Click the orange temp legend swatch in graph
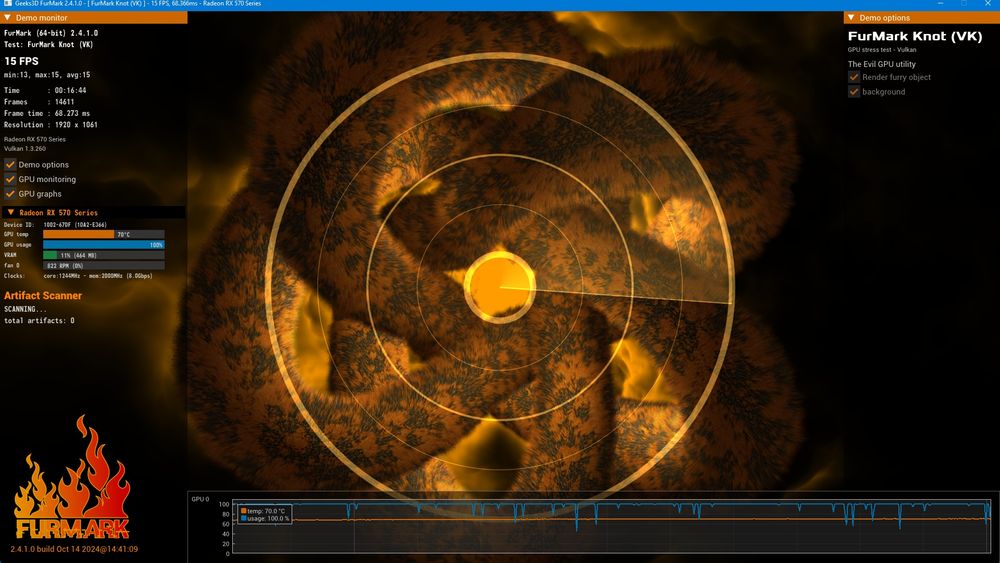This screenshot has width=1000, height=563. pos(244,511)
